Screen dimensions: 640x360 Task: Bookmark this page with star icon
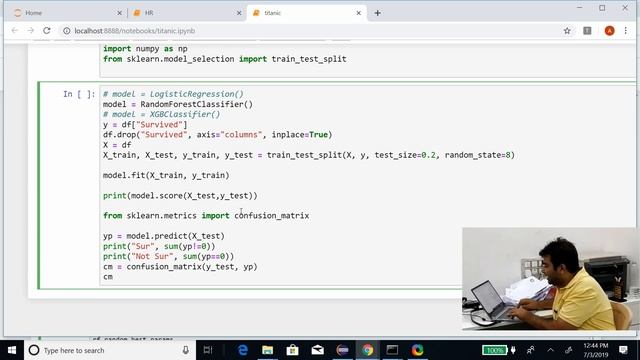coord(567,31)
